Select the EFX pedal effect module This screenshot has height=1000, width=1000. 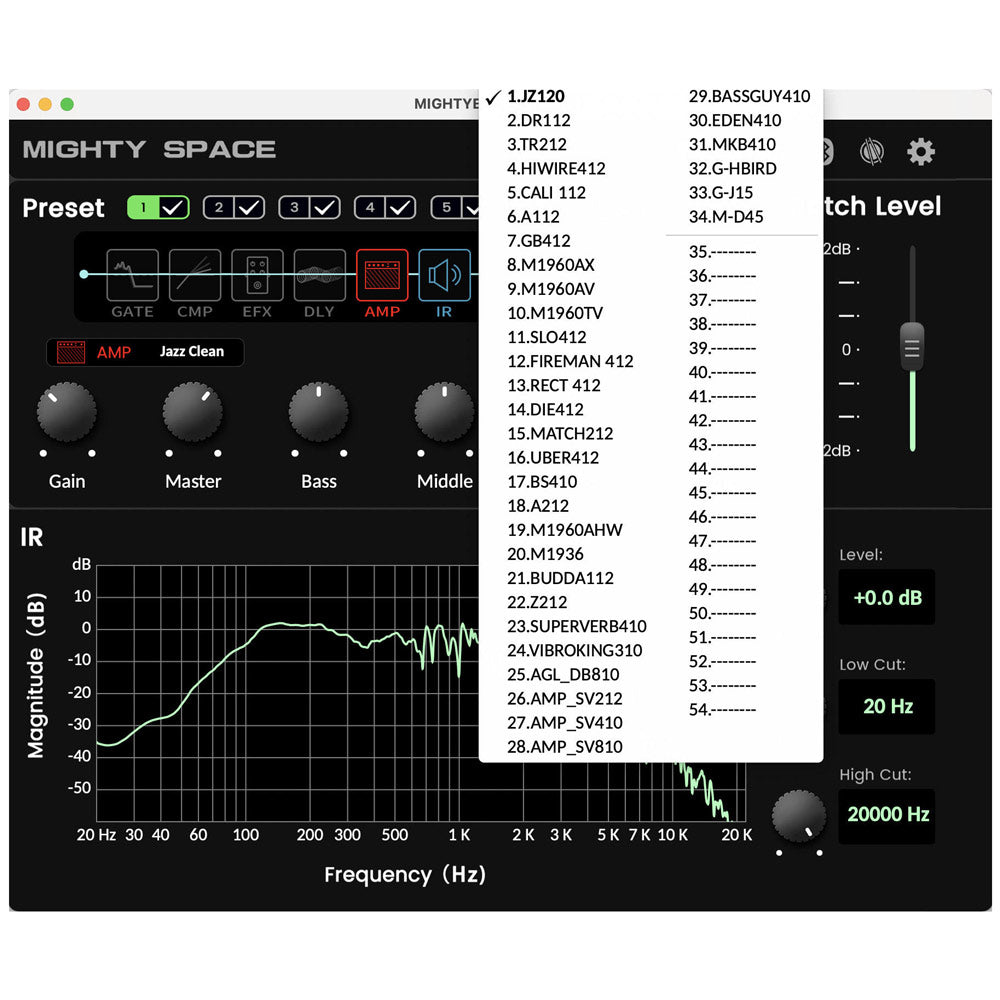click(x=257, y=276)
